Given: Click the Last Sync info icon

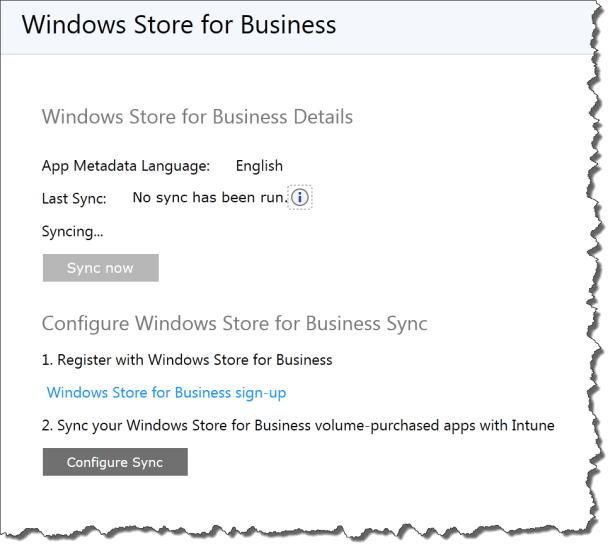Looking at the screenshot, I should pos(300,197).
